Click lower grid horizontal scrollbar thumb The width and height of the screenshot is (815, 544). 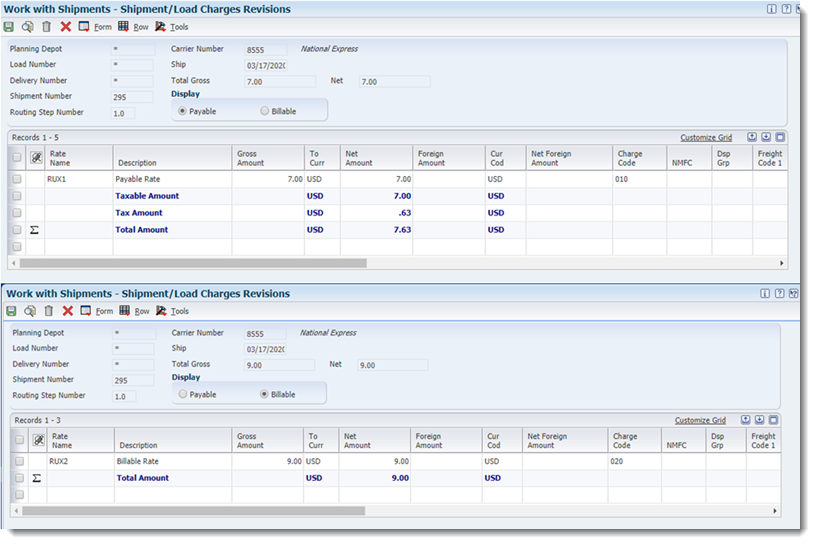(x=193, y=511)
